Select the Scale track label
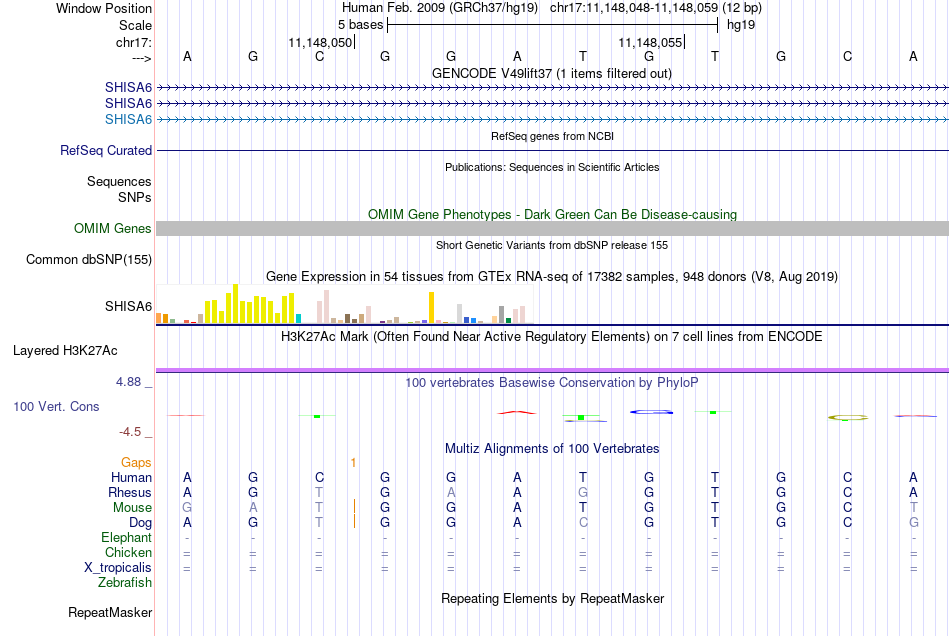Viewport: 950px width, 636px height. (135, 25)
